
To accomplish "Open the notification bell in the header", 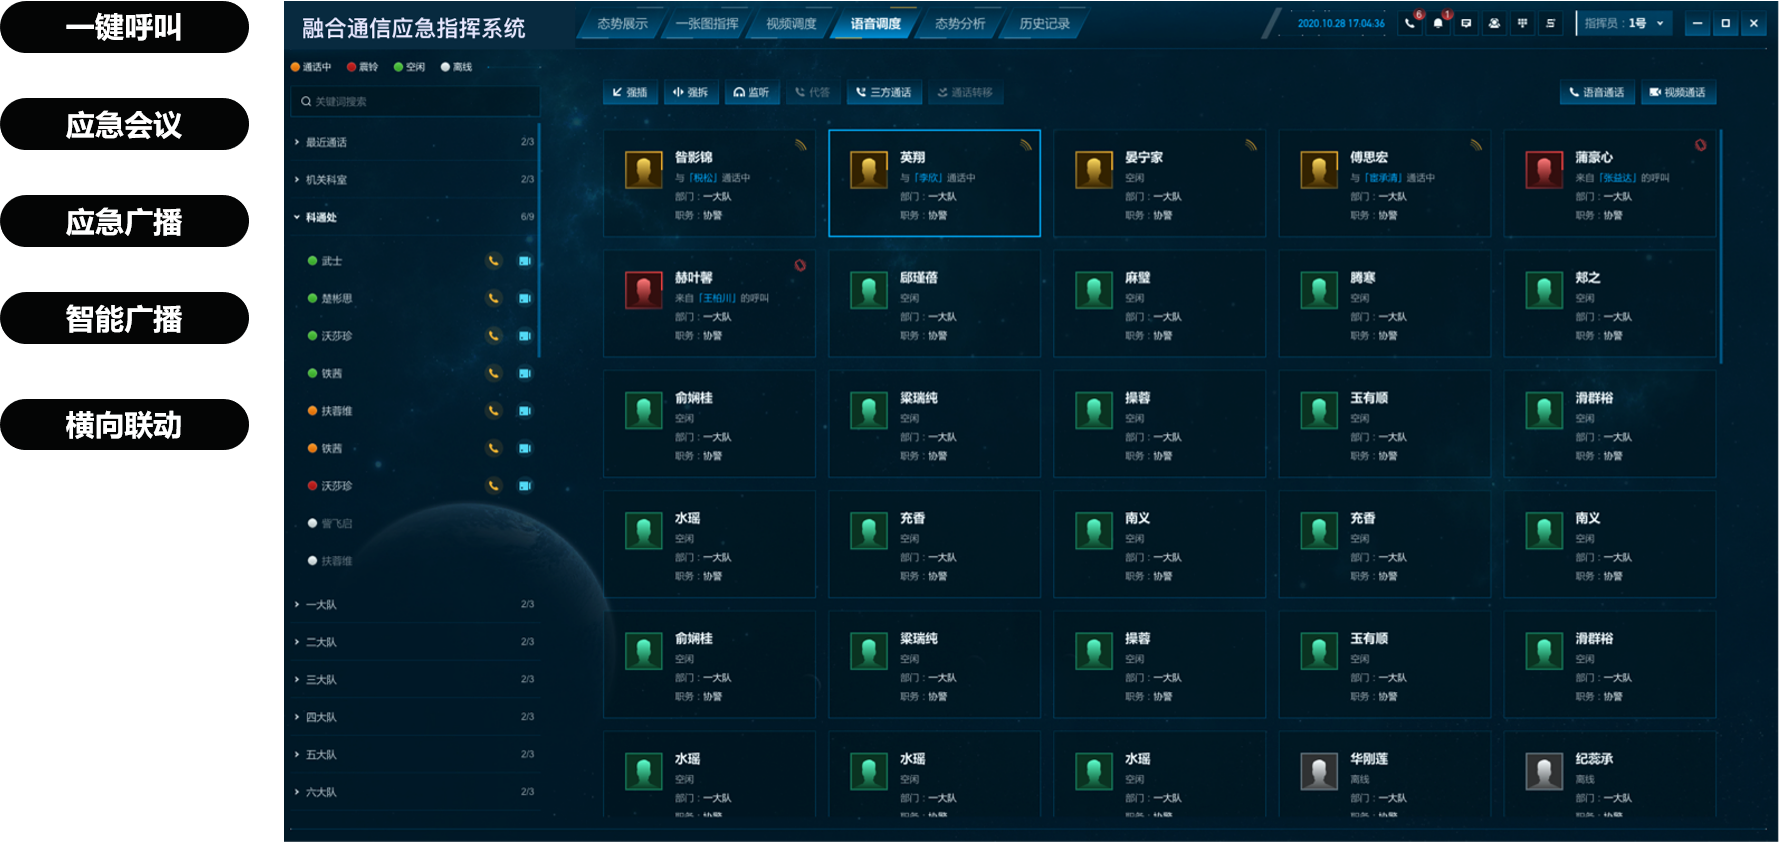I will (x=1438, y=23).
